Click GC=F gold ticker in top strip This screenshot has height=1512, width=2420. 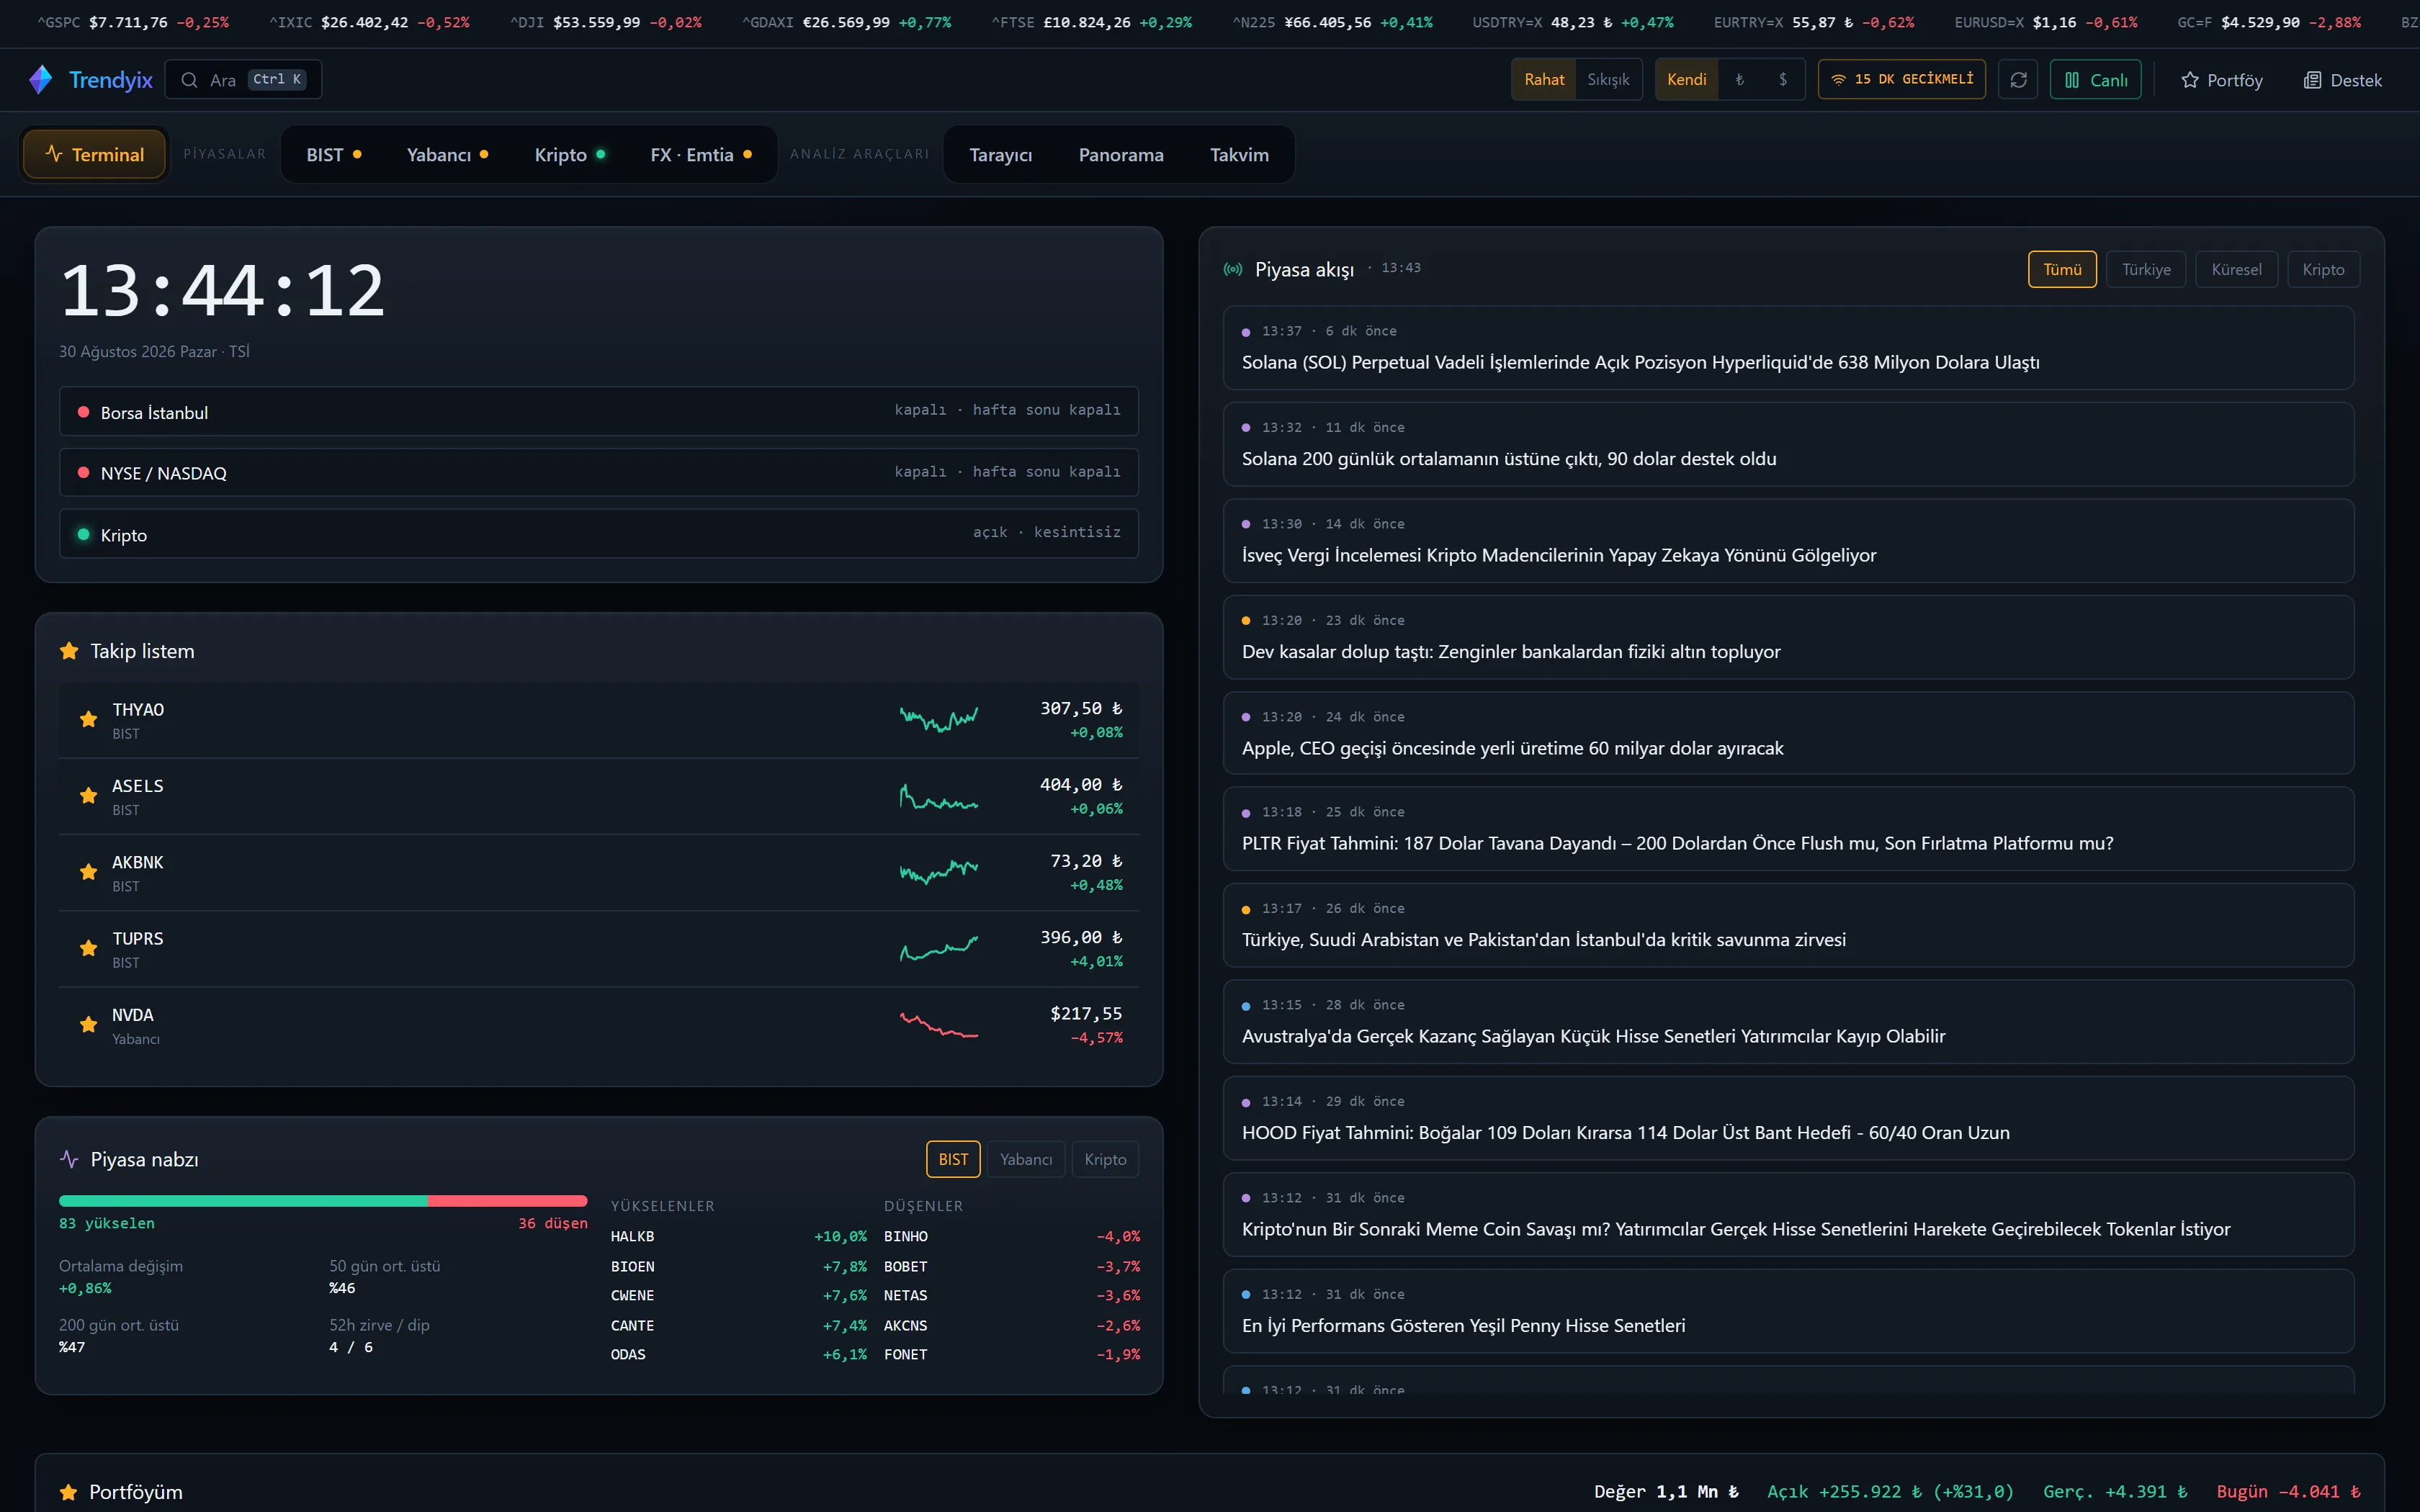(x=2269, y=22)
